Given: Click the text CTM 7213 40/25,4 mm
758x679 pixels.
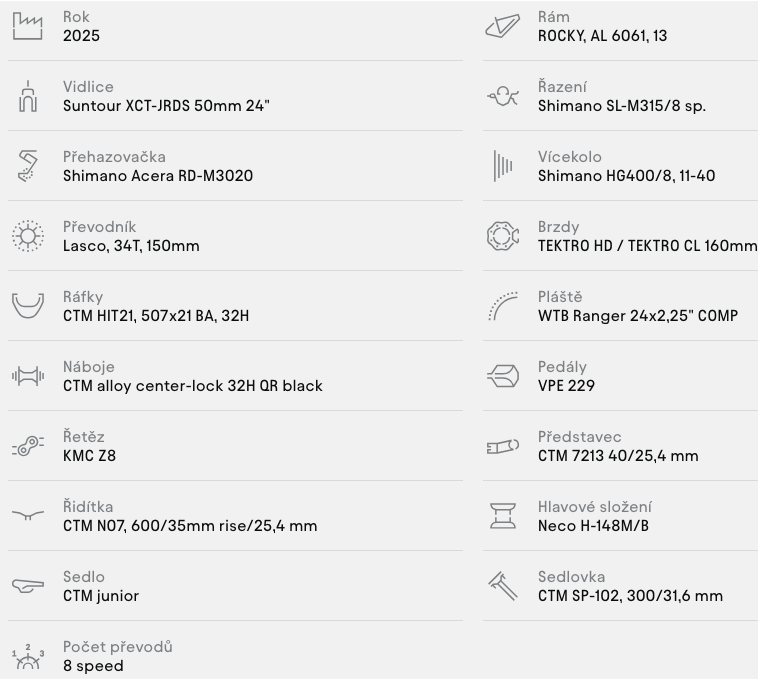Looking at the screenshot, I should 618,455.
